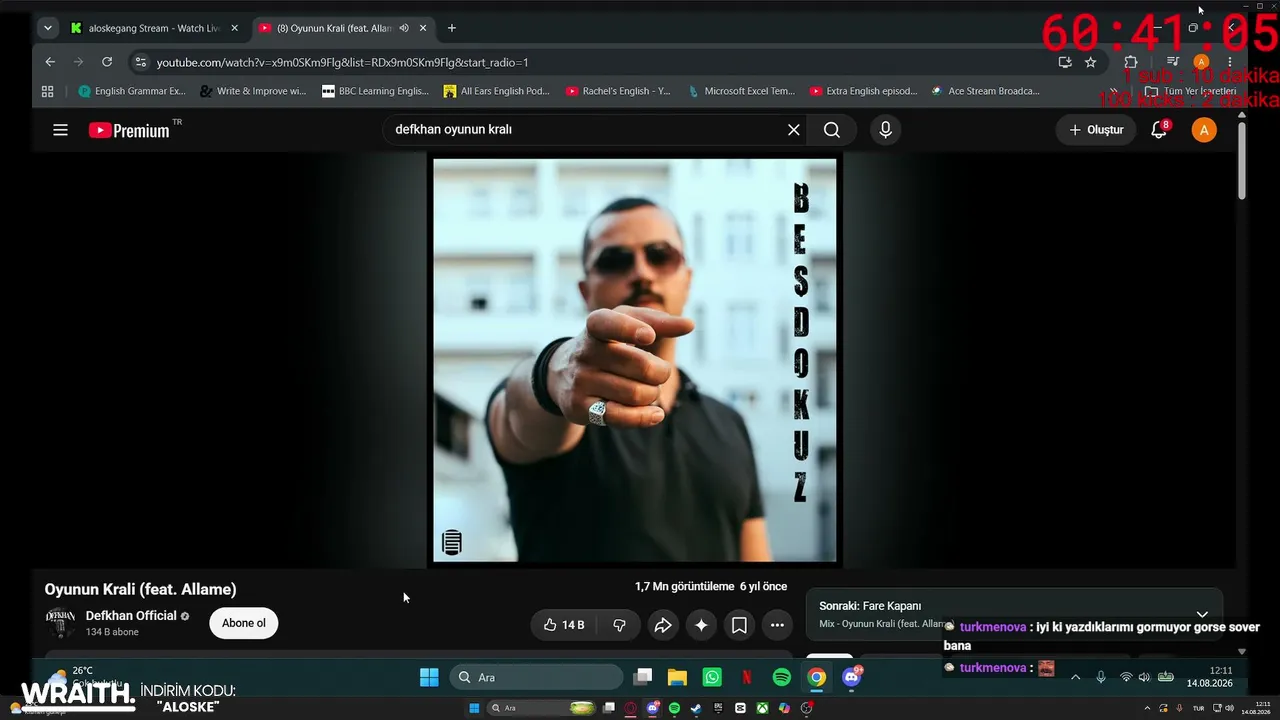Screen dimensions: 1280x720
Task: Open more actions three-dot menu below video
Action: tap(777, 625)
